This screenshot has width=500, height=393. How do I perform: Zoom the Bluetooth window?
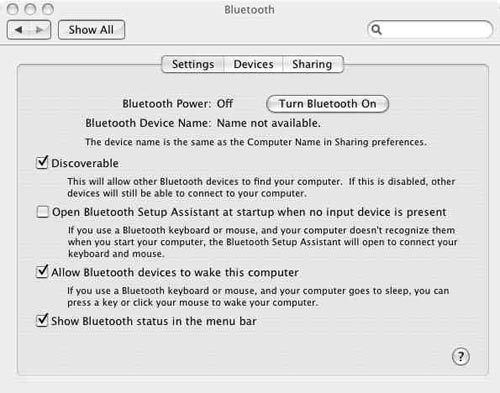point(48,9)
